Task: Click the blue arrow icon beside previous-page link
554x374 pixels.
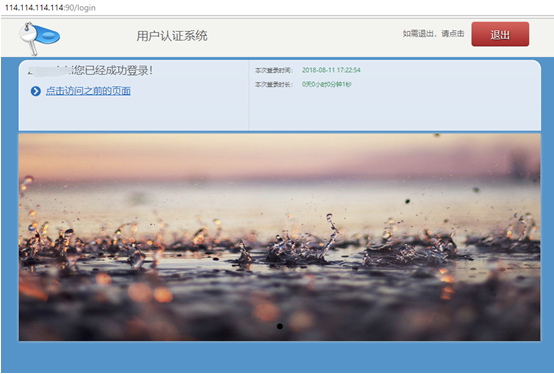Action: (36, 91)
